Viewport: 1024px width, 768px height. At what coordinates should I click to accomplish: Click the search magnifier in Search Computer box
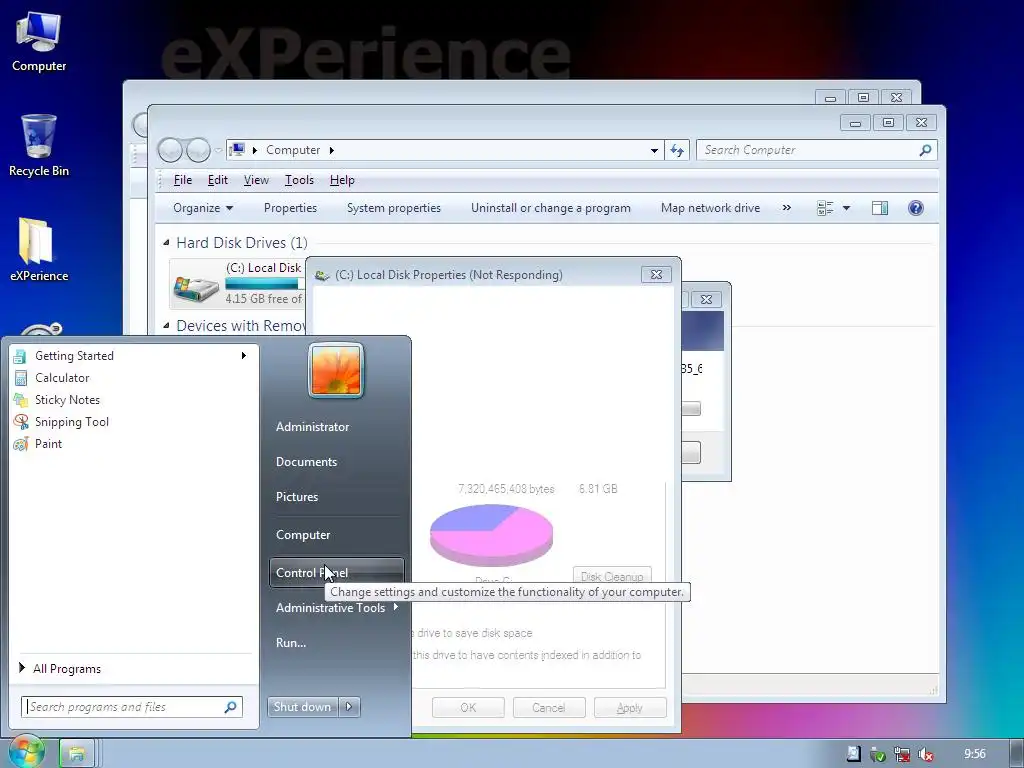[925, 150]
